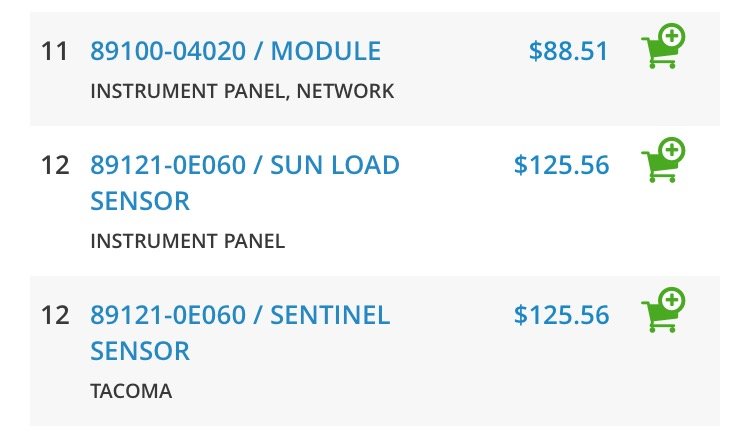This screenshot has width=750, height=440.
Task: Click $125.56 price of SUN LOAD SENSOR
Action: tap(562, 165)
